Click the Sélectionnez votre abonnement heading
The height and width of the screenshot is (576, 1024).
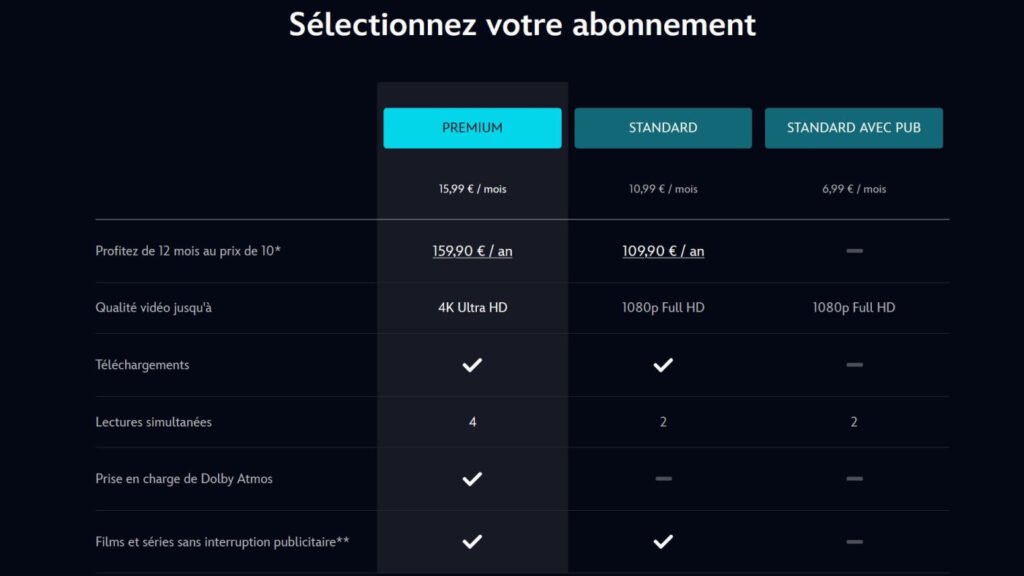(522, 25)
